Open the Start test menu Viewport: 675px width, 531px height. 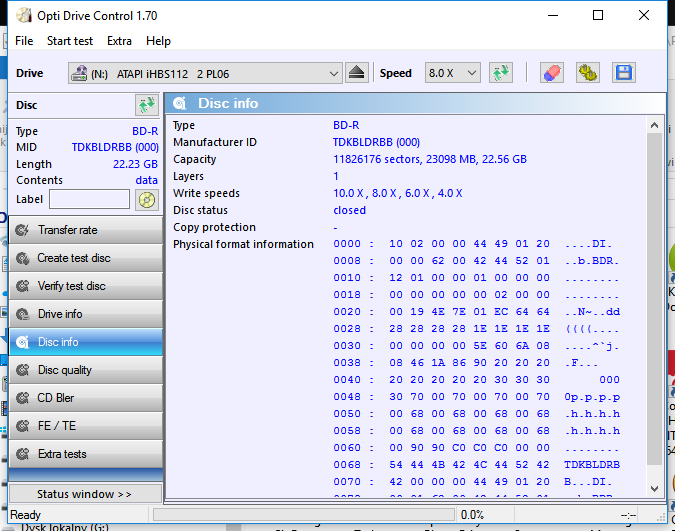pos(70,41)
